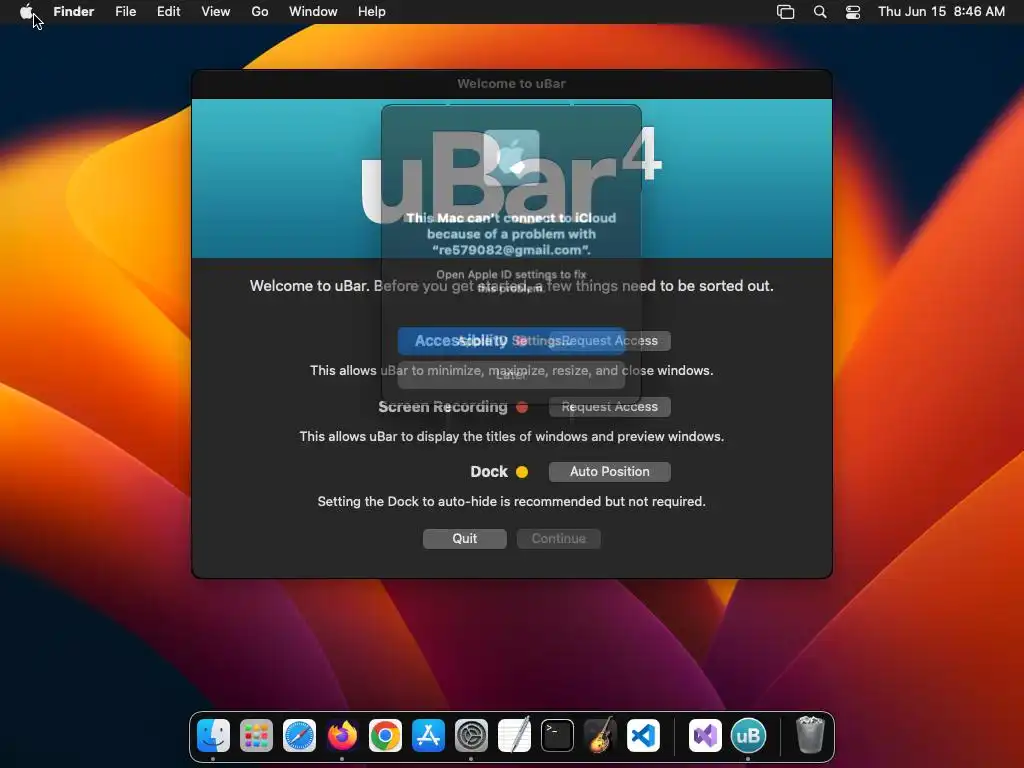Image resolution: width=1024 pixels, height=768 pixels.
Task: Launch Safari from the Dock
Action: coord(299,736)
